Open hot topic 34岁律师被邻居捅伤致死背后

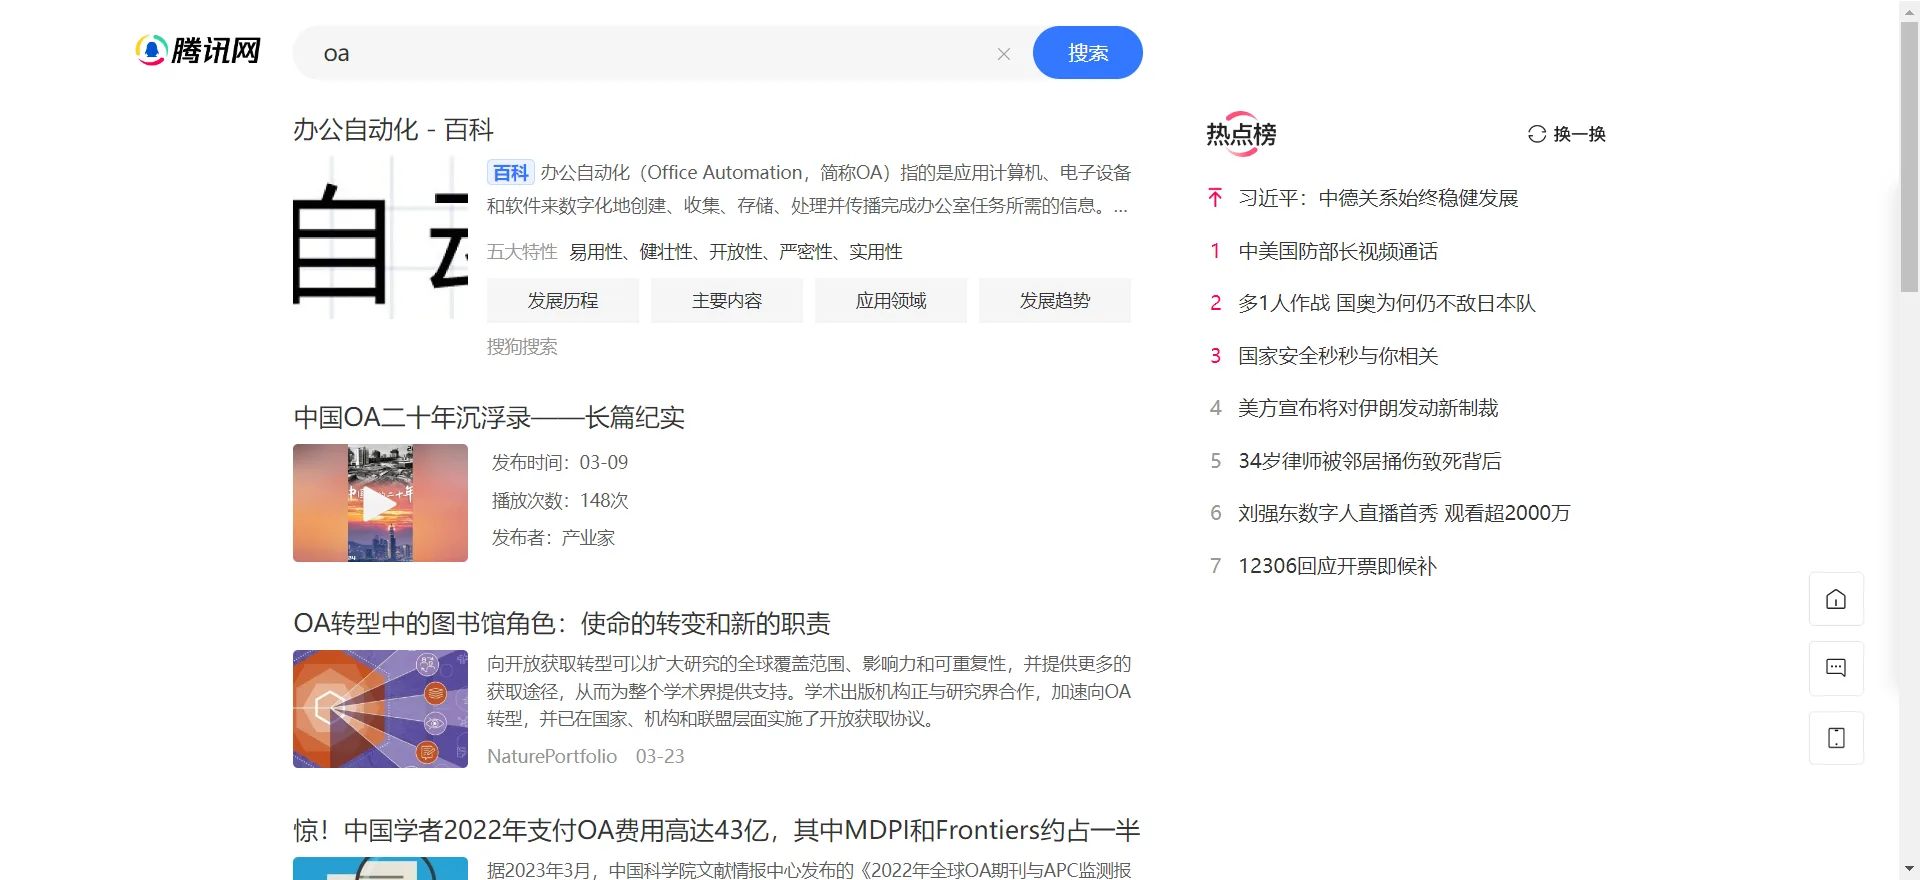[x=1370, y=461]
